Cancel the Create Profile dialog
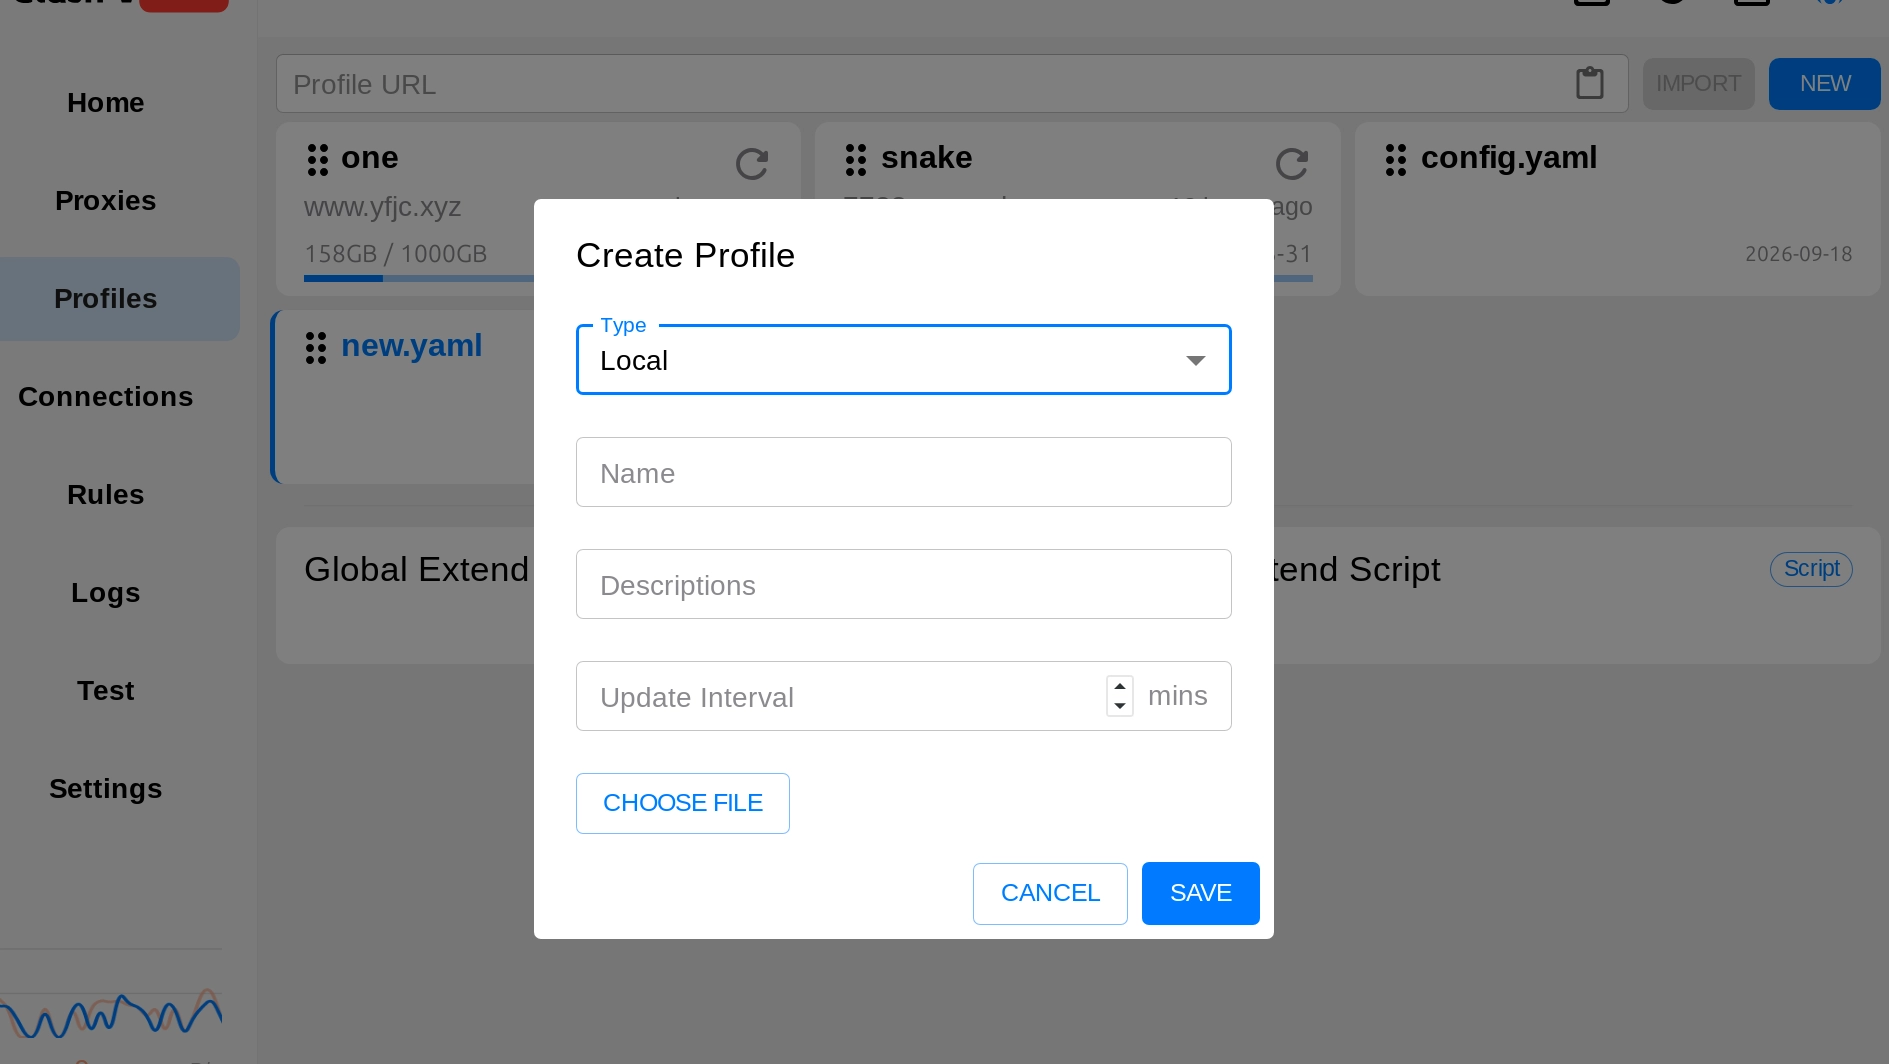This screenshot has width=1889, height=1064. coord(1050,893)
